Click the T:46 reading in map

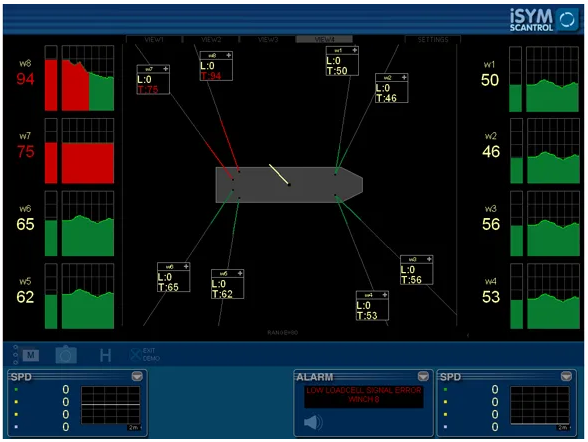pos(387,98)
